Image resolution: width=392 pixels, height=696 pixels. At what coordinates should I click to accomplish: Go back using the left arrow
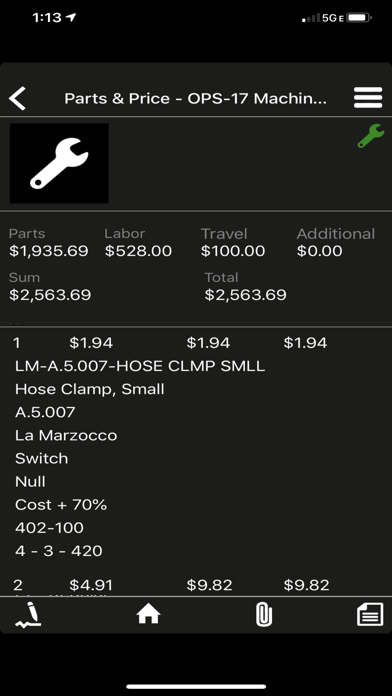(x=17, y=98)
